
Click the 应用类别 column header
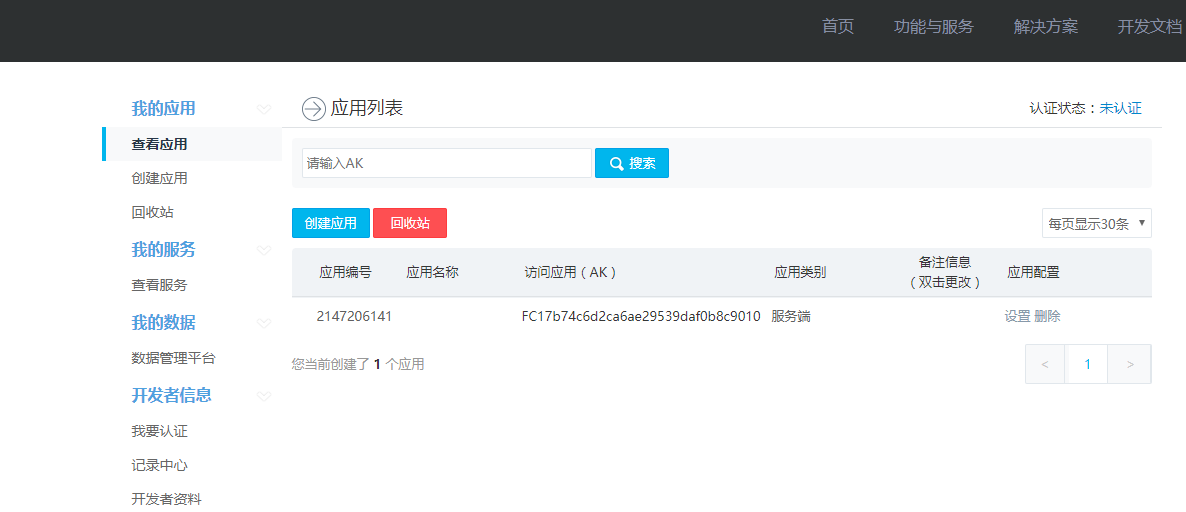800,272
